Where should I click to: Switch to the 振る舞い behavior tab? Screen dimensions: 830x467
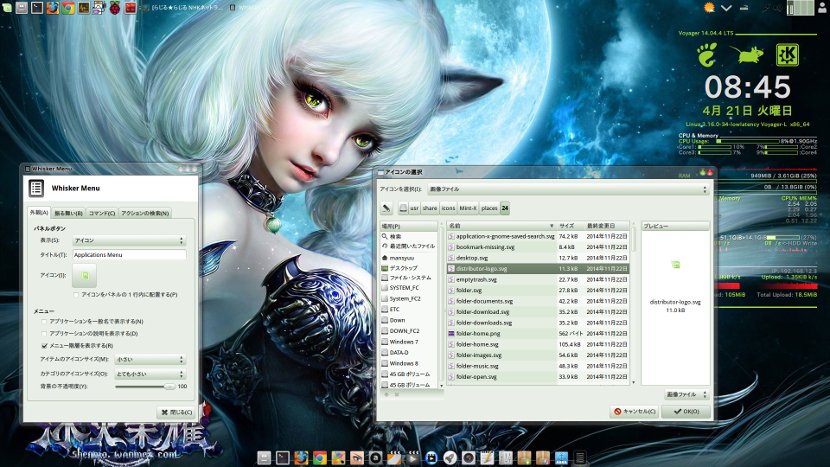coord(68,213)
